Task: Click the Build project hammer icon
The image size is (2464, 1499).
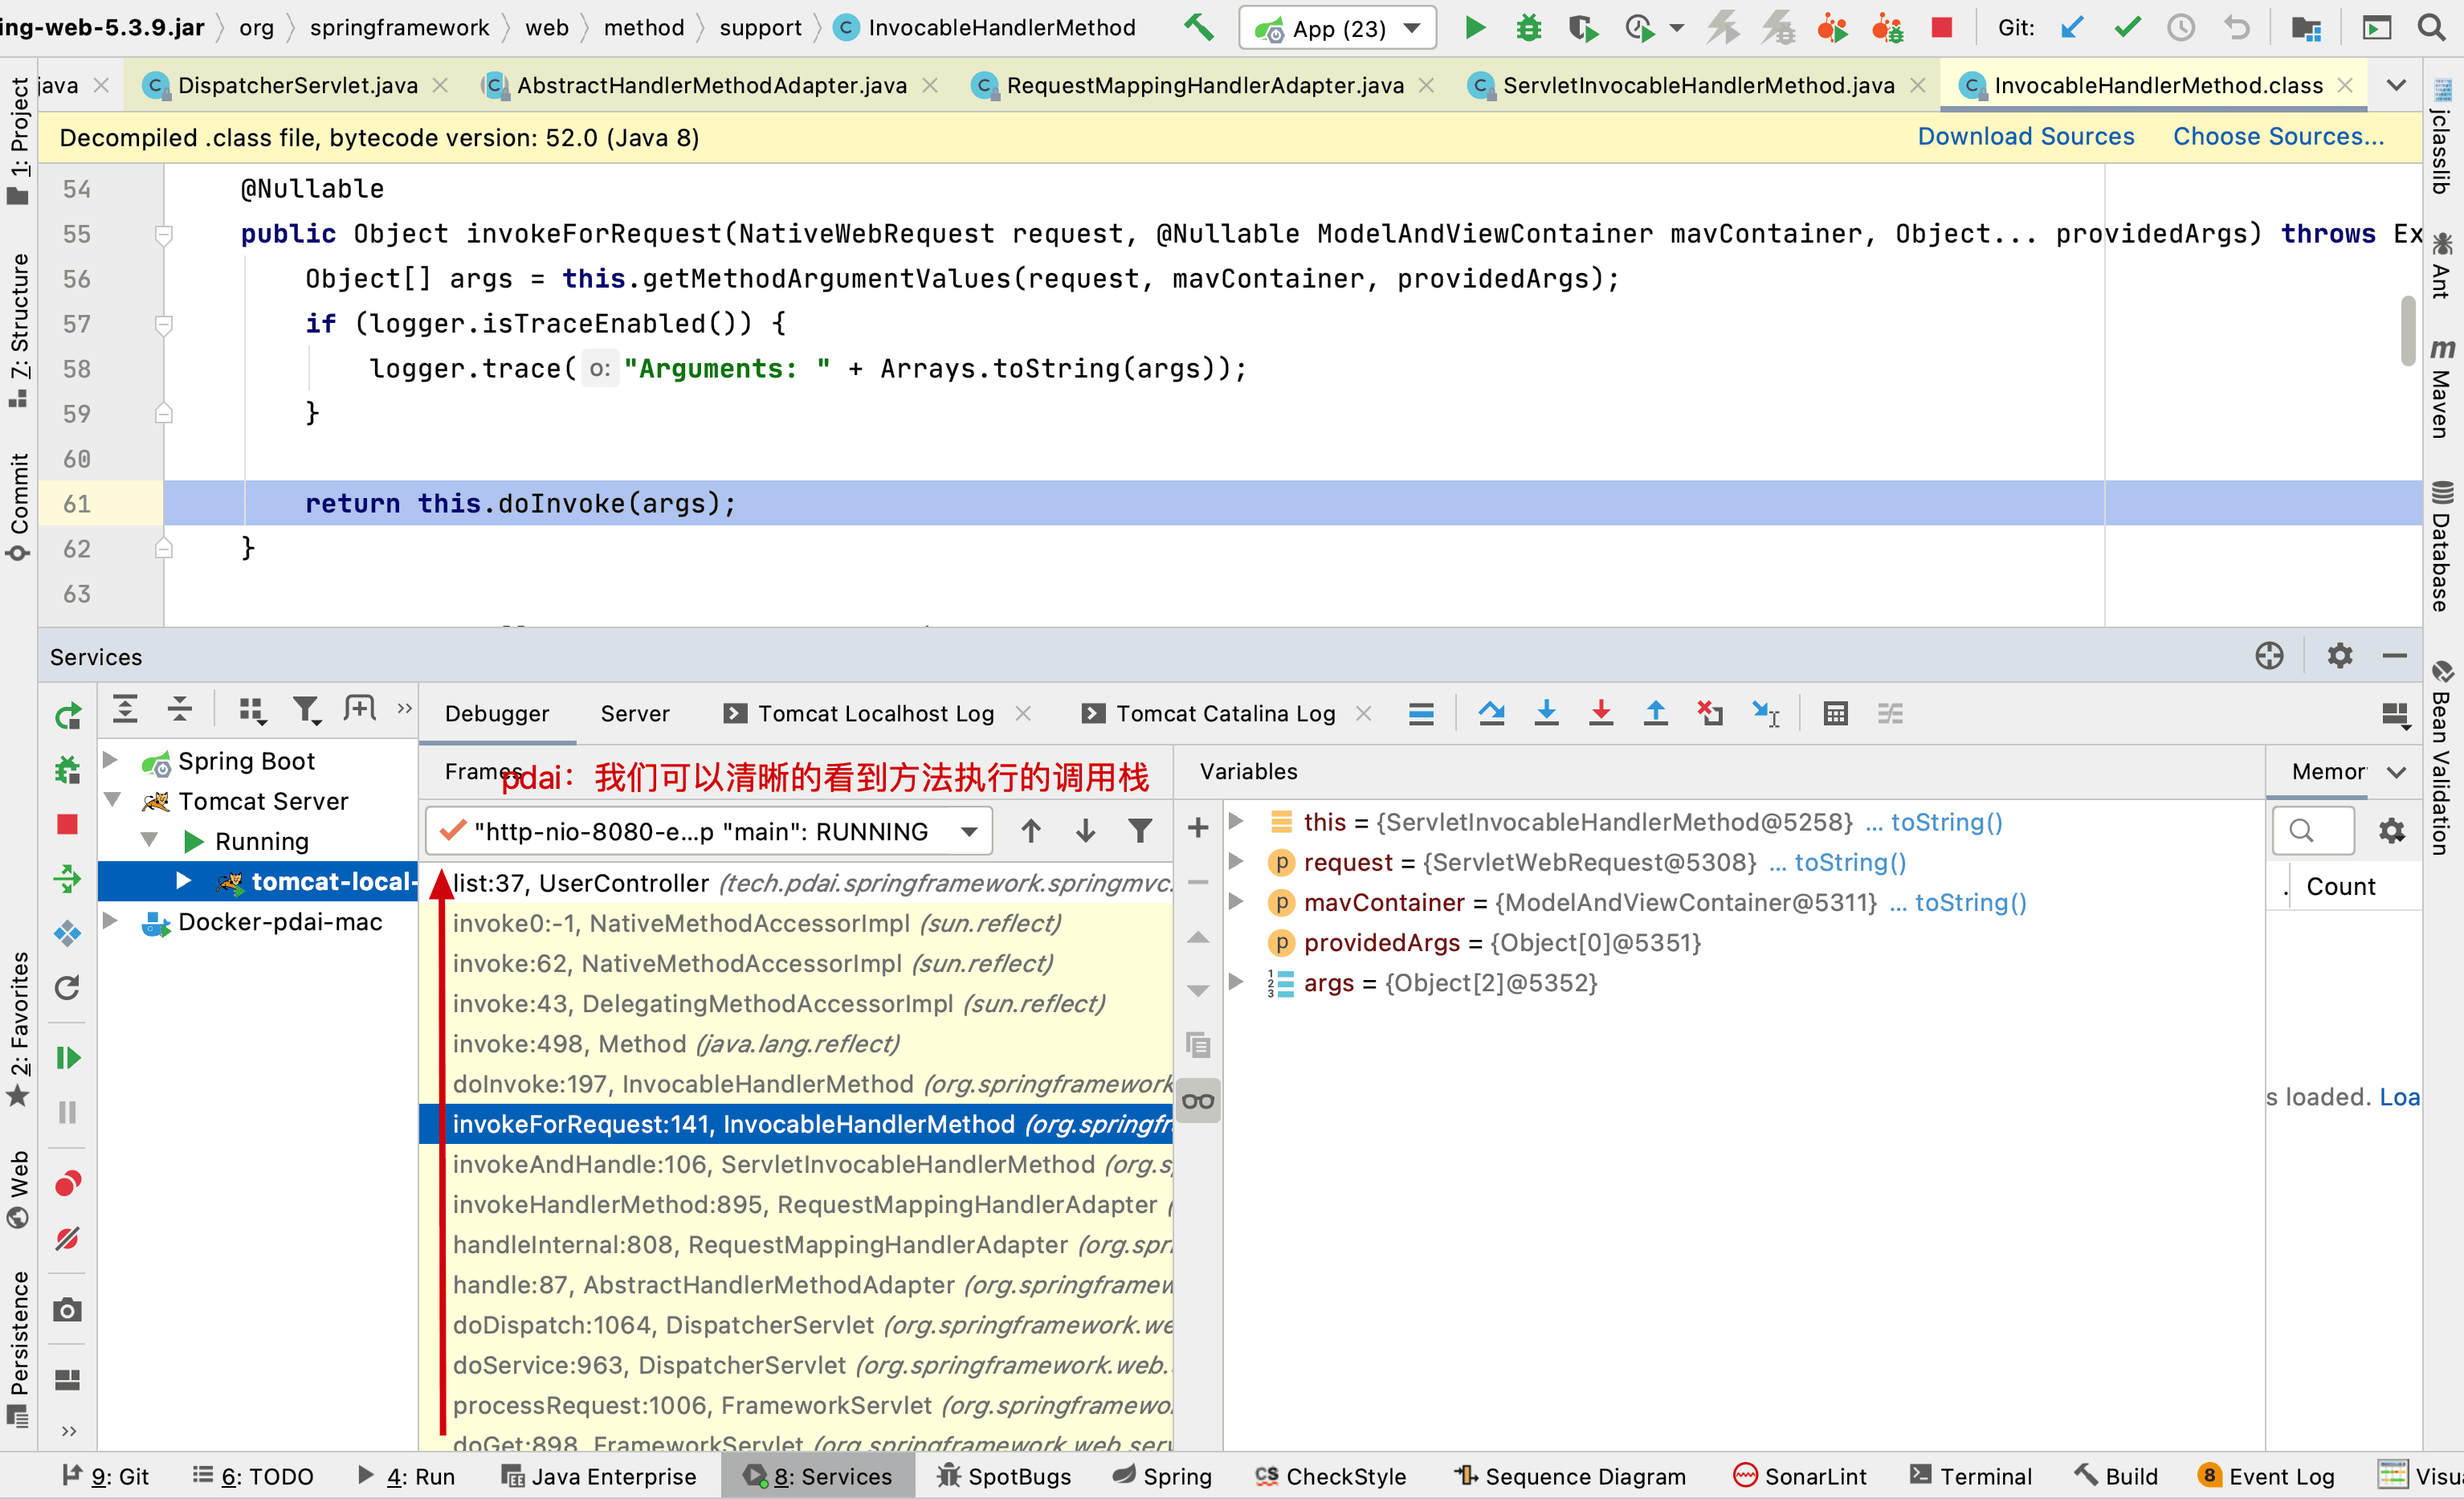Action: click(x=1198, y=27)
